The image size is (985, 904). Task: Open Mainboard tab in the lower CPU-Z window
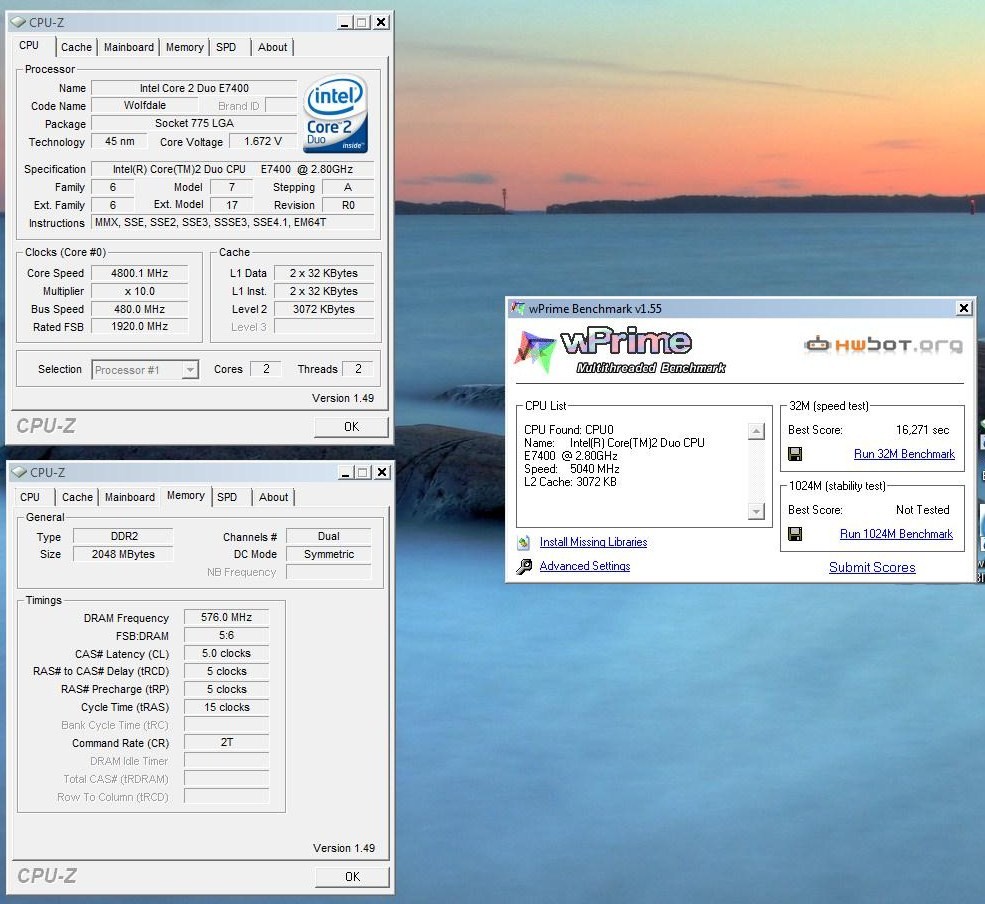point(130,497)
